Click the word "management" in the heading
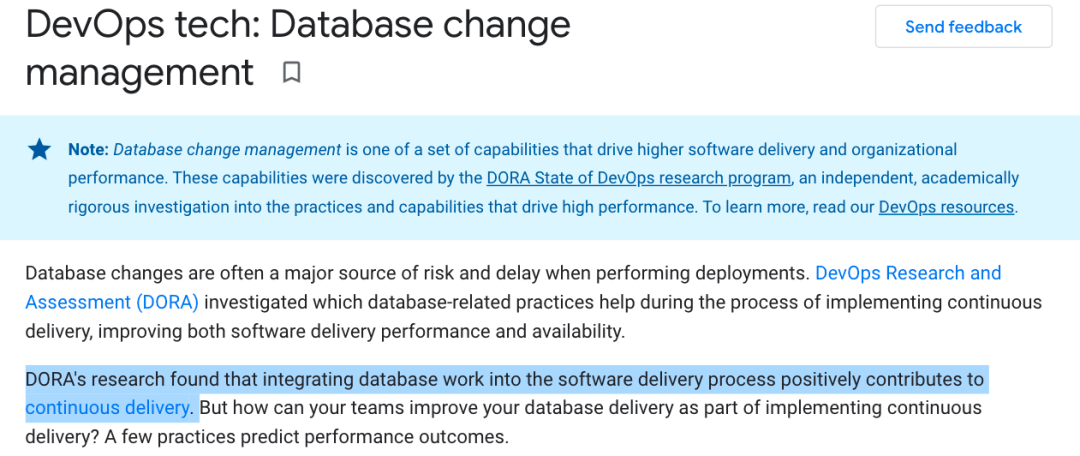The height and width of the screenshot is (456, 1080). point(140,72)
